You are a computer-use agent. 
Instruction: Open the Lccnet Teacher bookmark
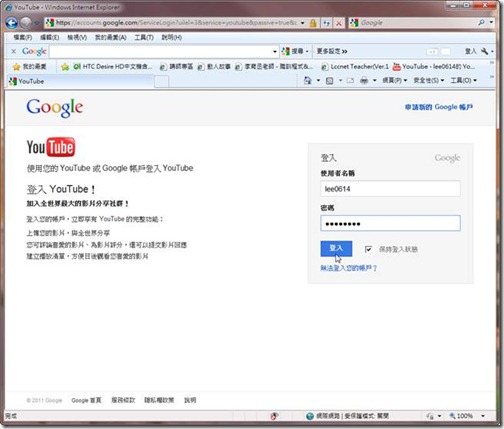pyautogui.click(x=355, y=67)
